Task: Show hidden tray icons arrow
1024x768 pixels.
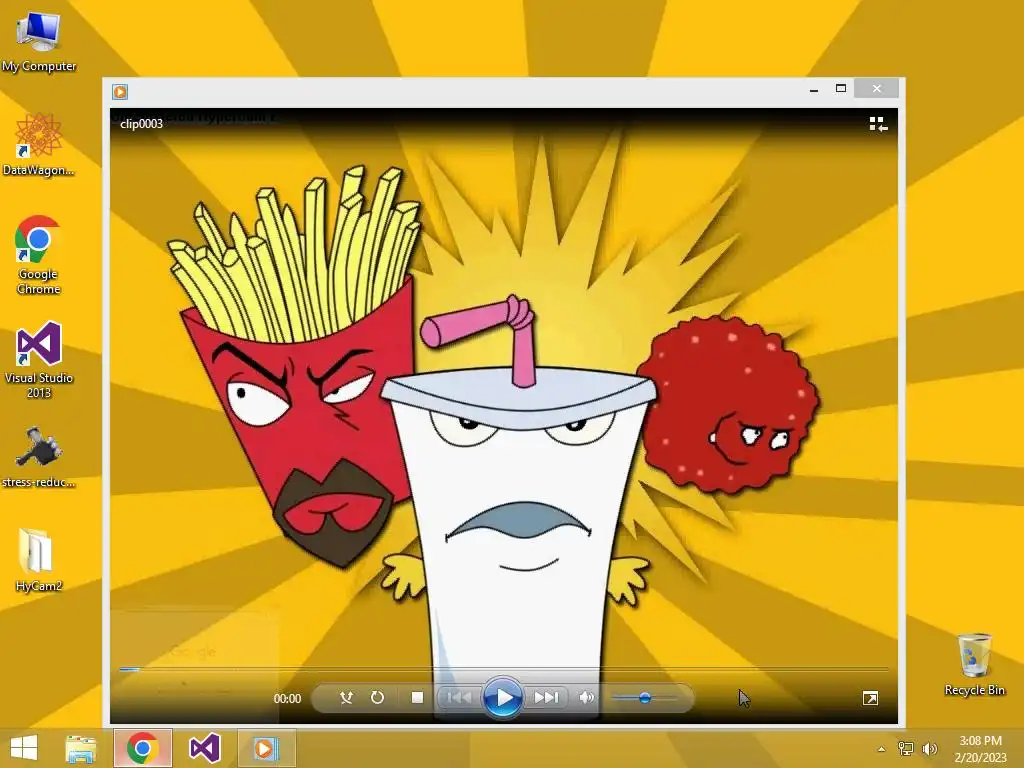Action: [881, 749]
